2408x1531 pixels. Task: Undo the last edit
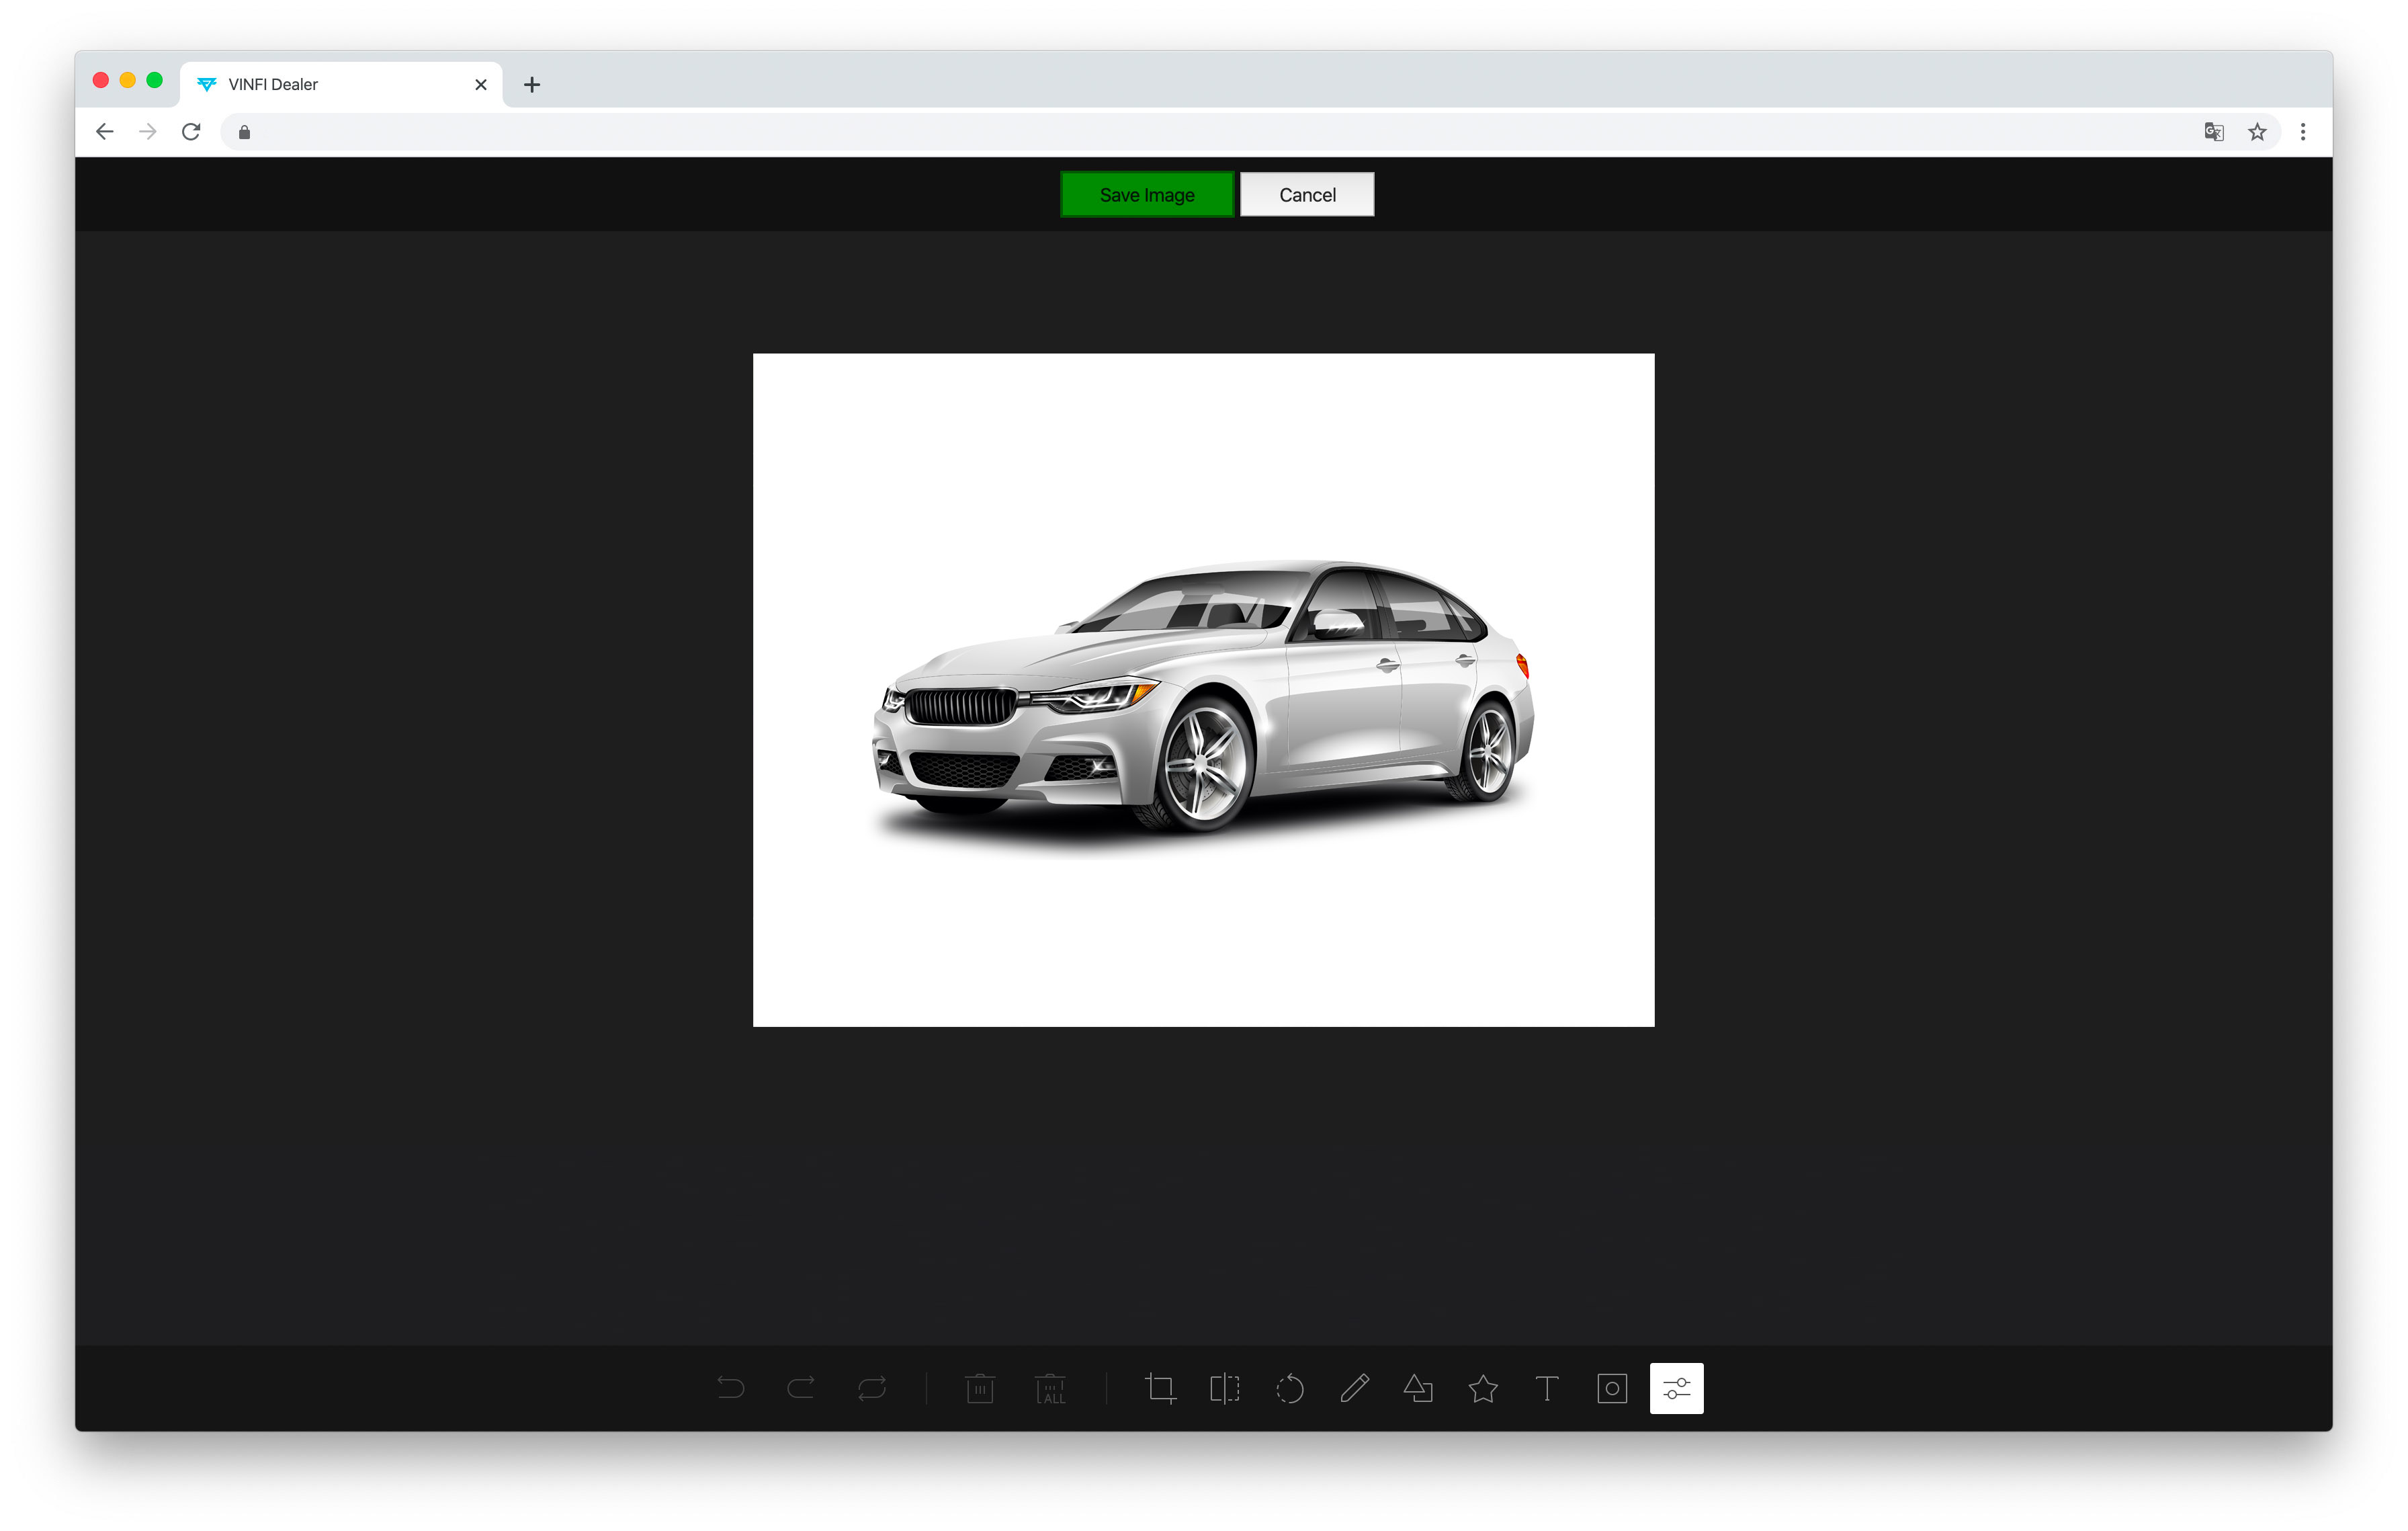click(731, 1388)
